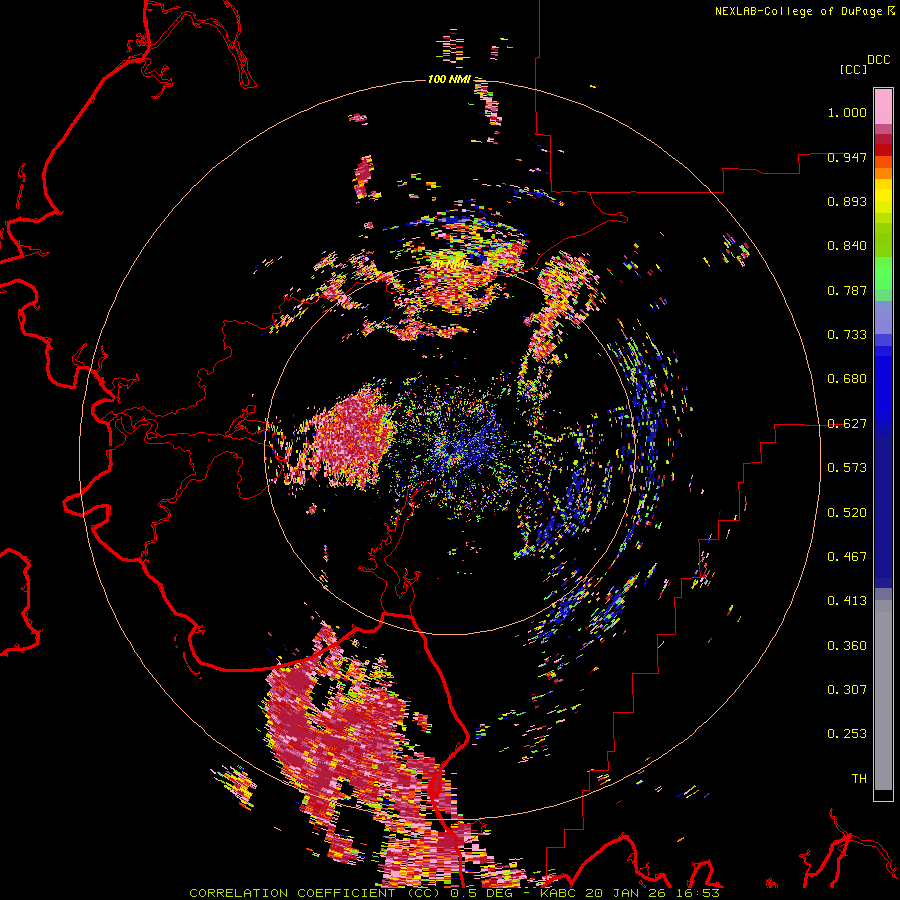Select the 0.787 scale value
The image size is (900, 900).
pos(847,290)
